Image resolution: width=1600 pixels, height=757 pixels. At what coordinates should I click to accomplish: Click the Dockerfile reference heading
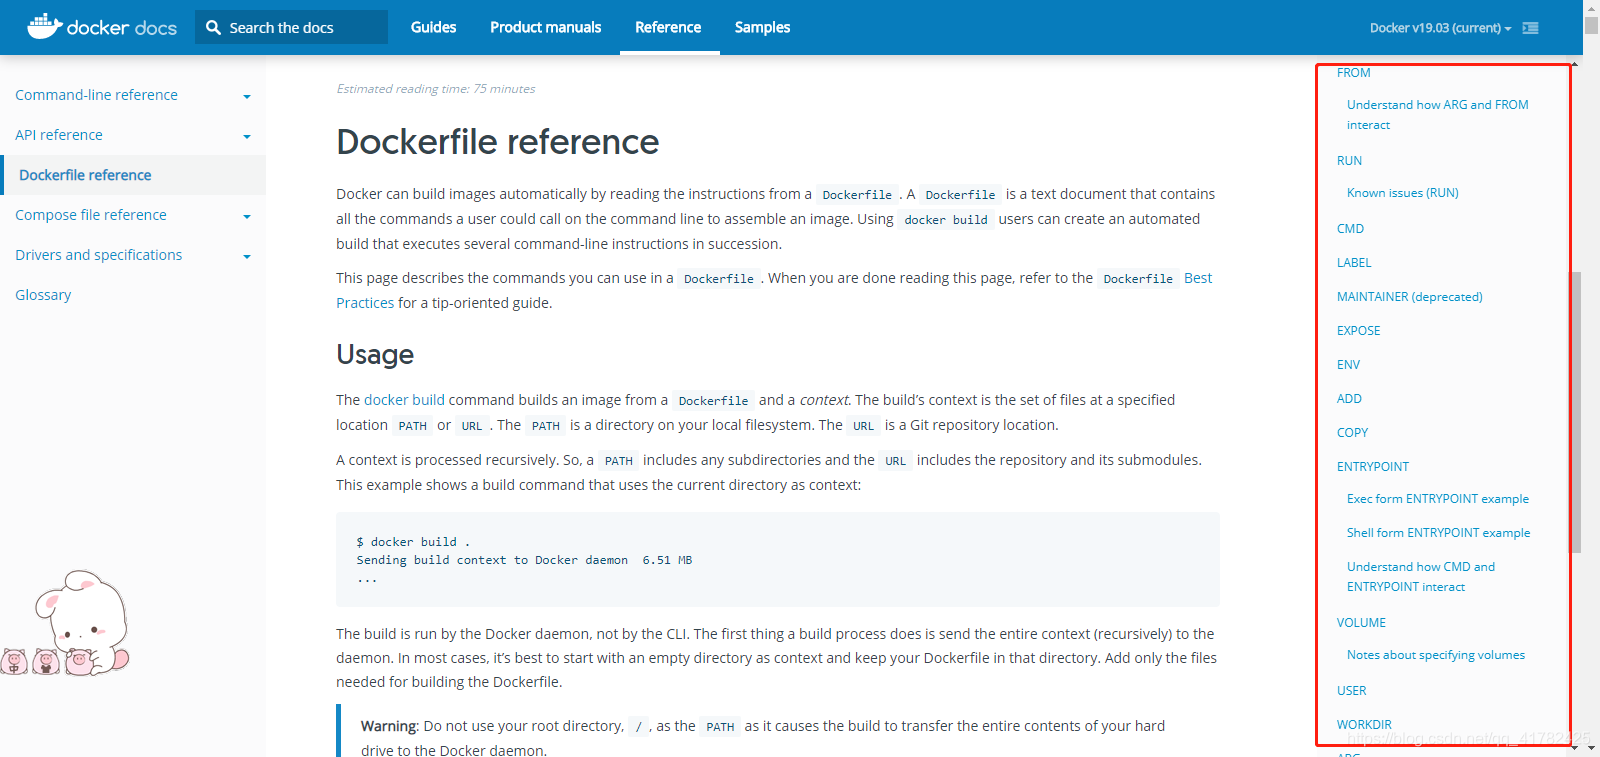(497, 142)
